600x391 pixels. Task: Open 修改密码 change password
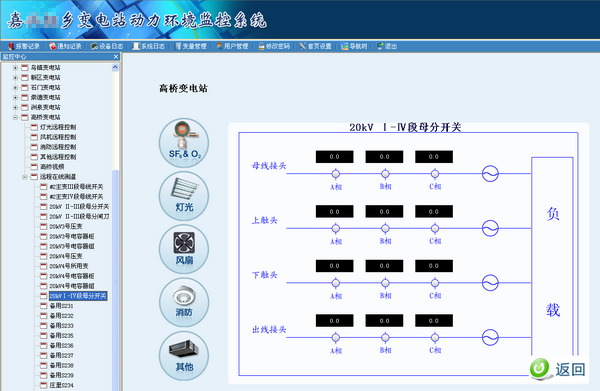point(274,46)
